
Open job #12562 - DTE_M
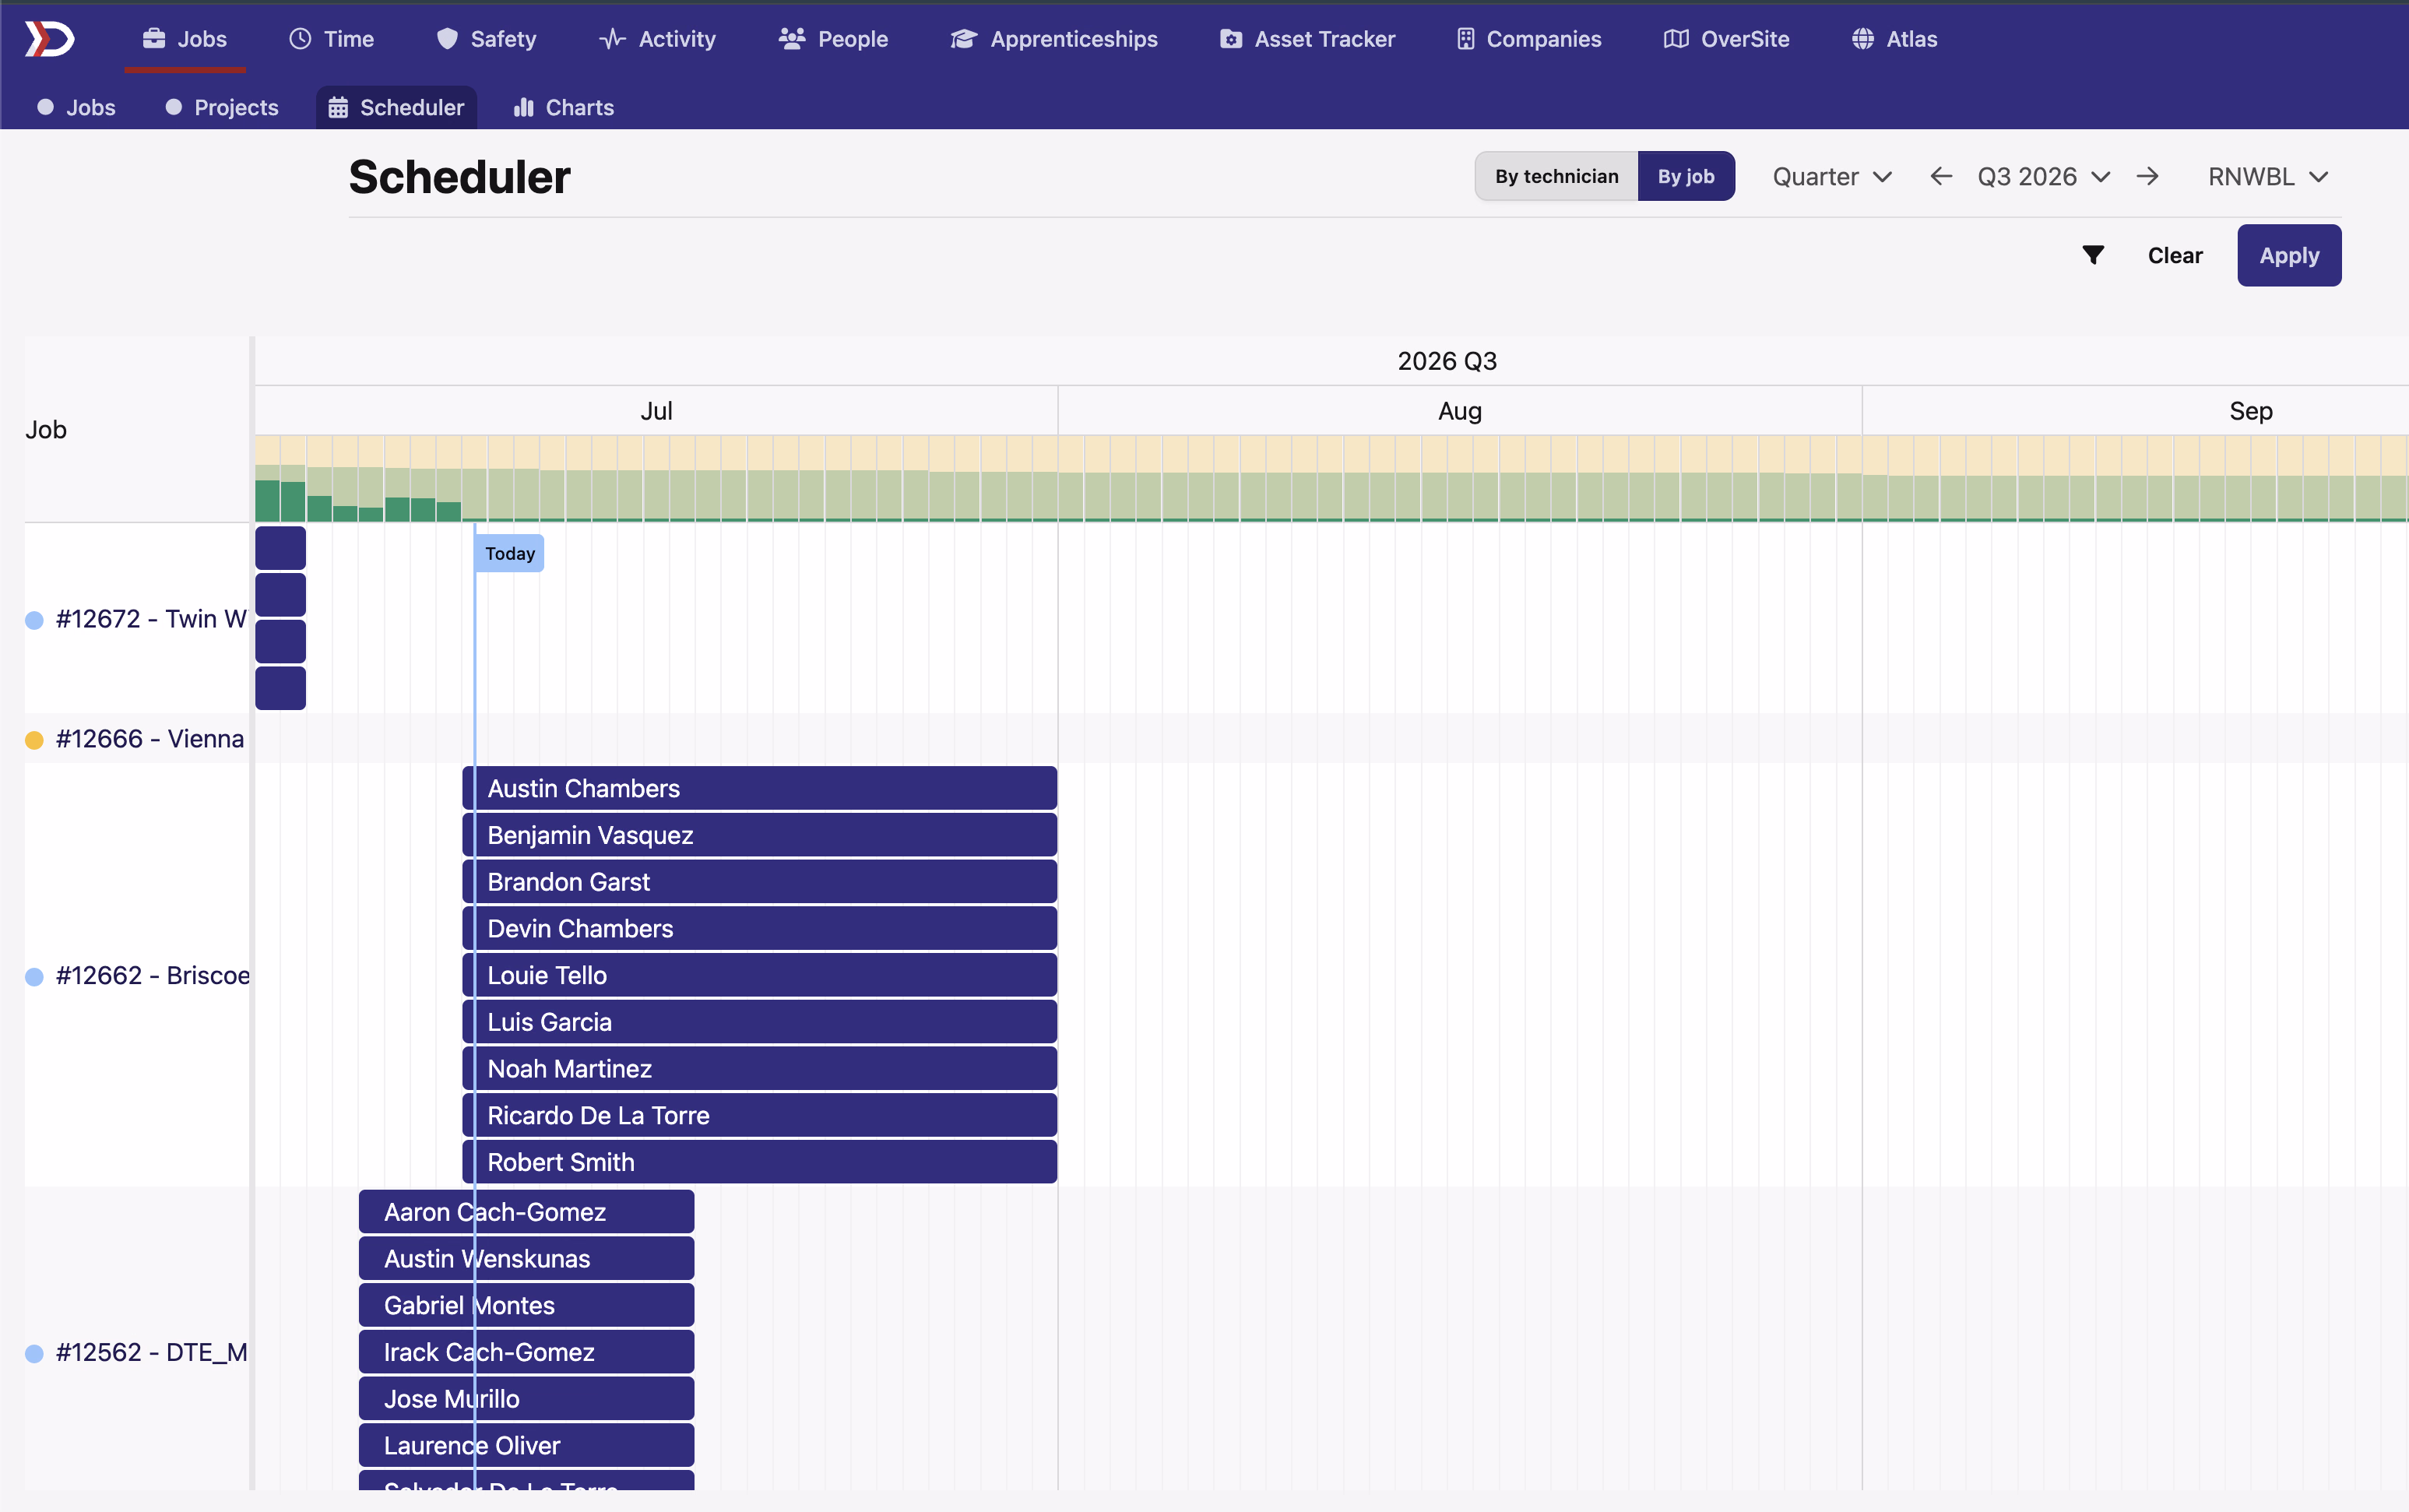tap(152, 1353)
